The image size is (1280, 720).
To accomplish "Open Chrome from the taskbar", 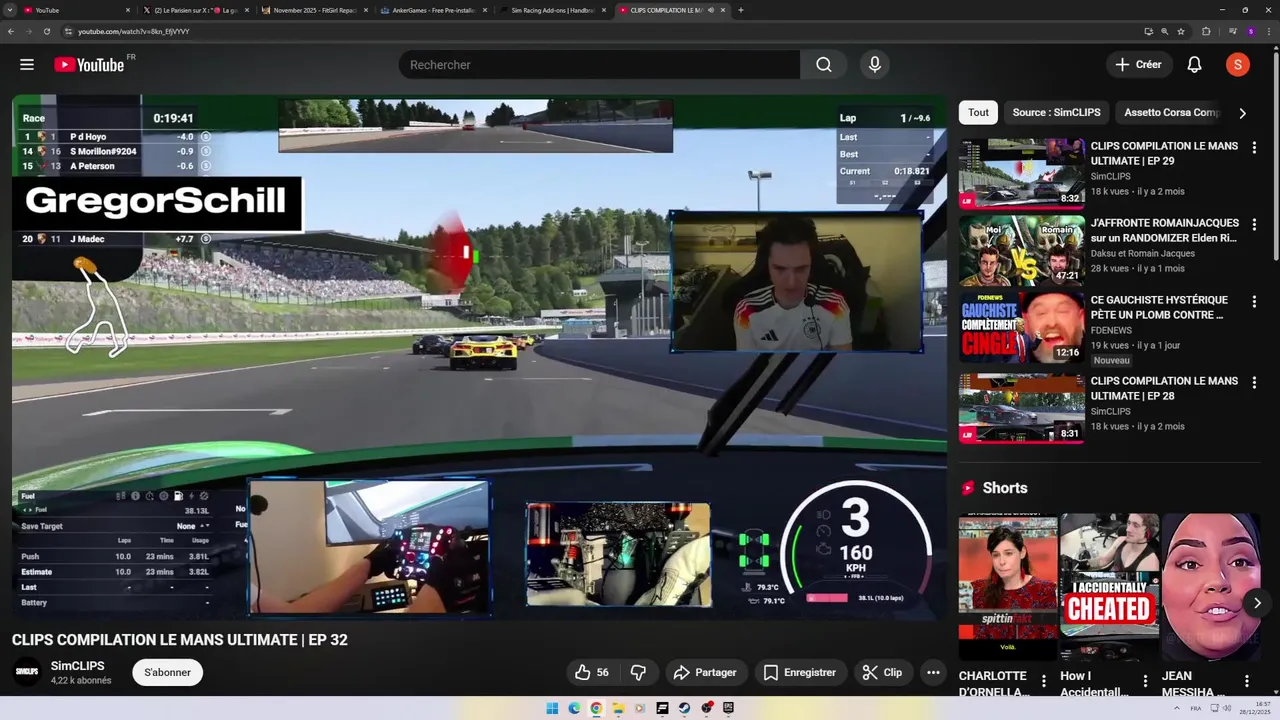I will click(596, 708).
